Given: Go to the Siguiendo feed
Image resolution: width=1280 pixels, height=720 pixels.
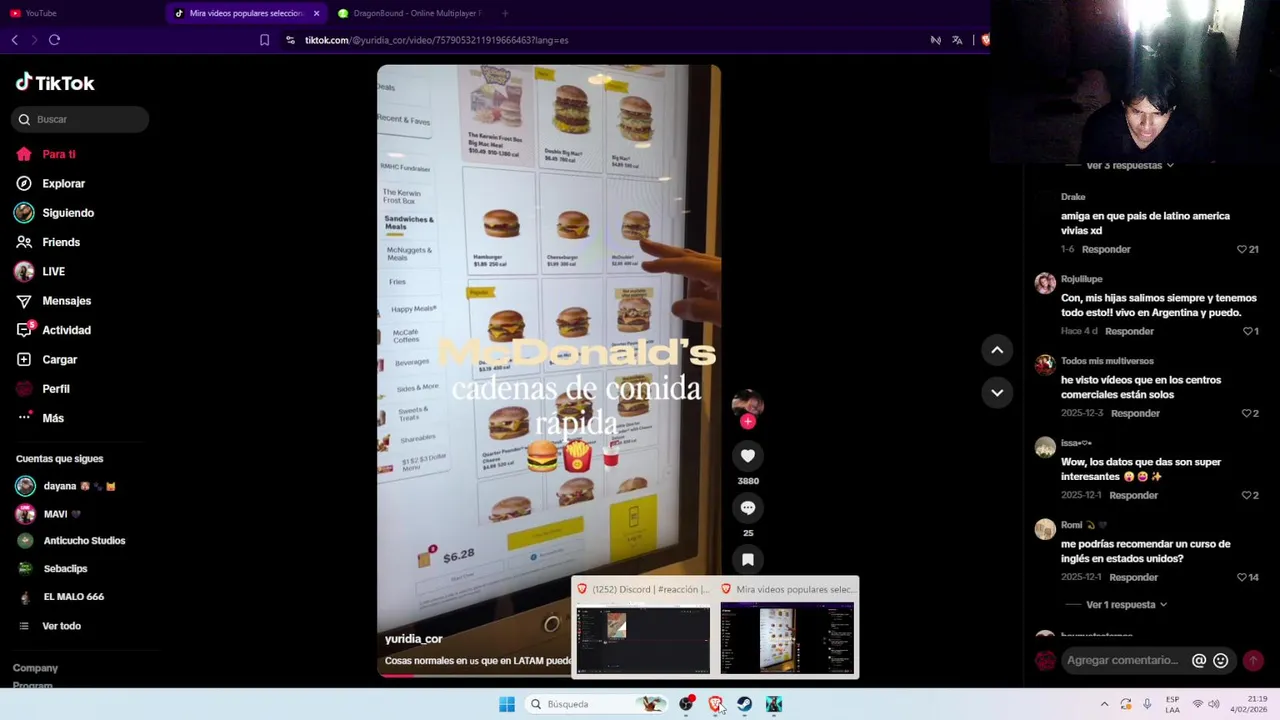Looking at the screenshot, I should [55, 212].
